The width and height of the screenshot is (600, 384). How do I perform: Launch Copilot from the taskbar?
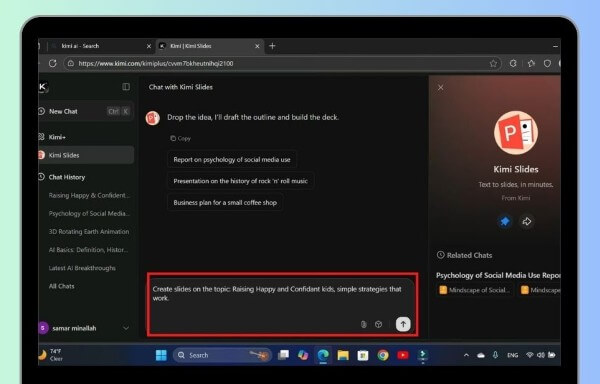[303, 355]
